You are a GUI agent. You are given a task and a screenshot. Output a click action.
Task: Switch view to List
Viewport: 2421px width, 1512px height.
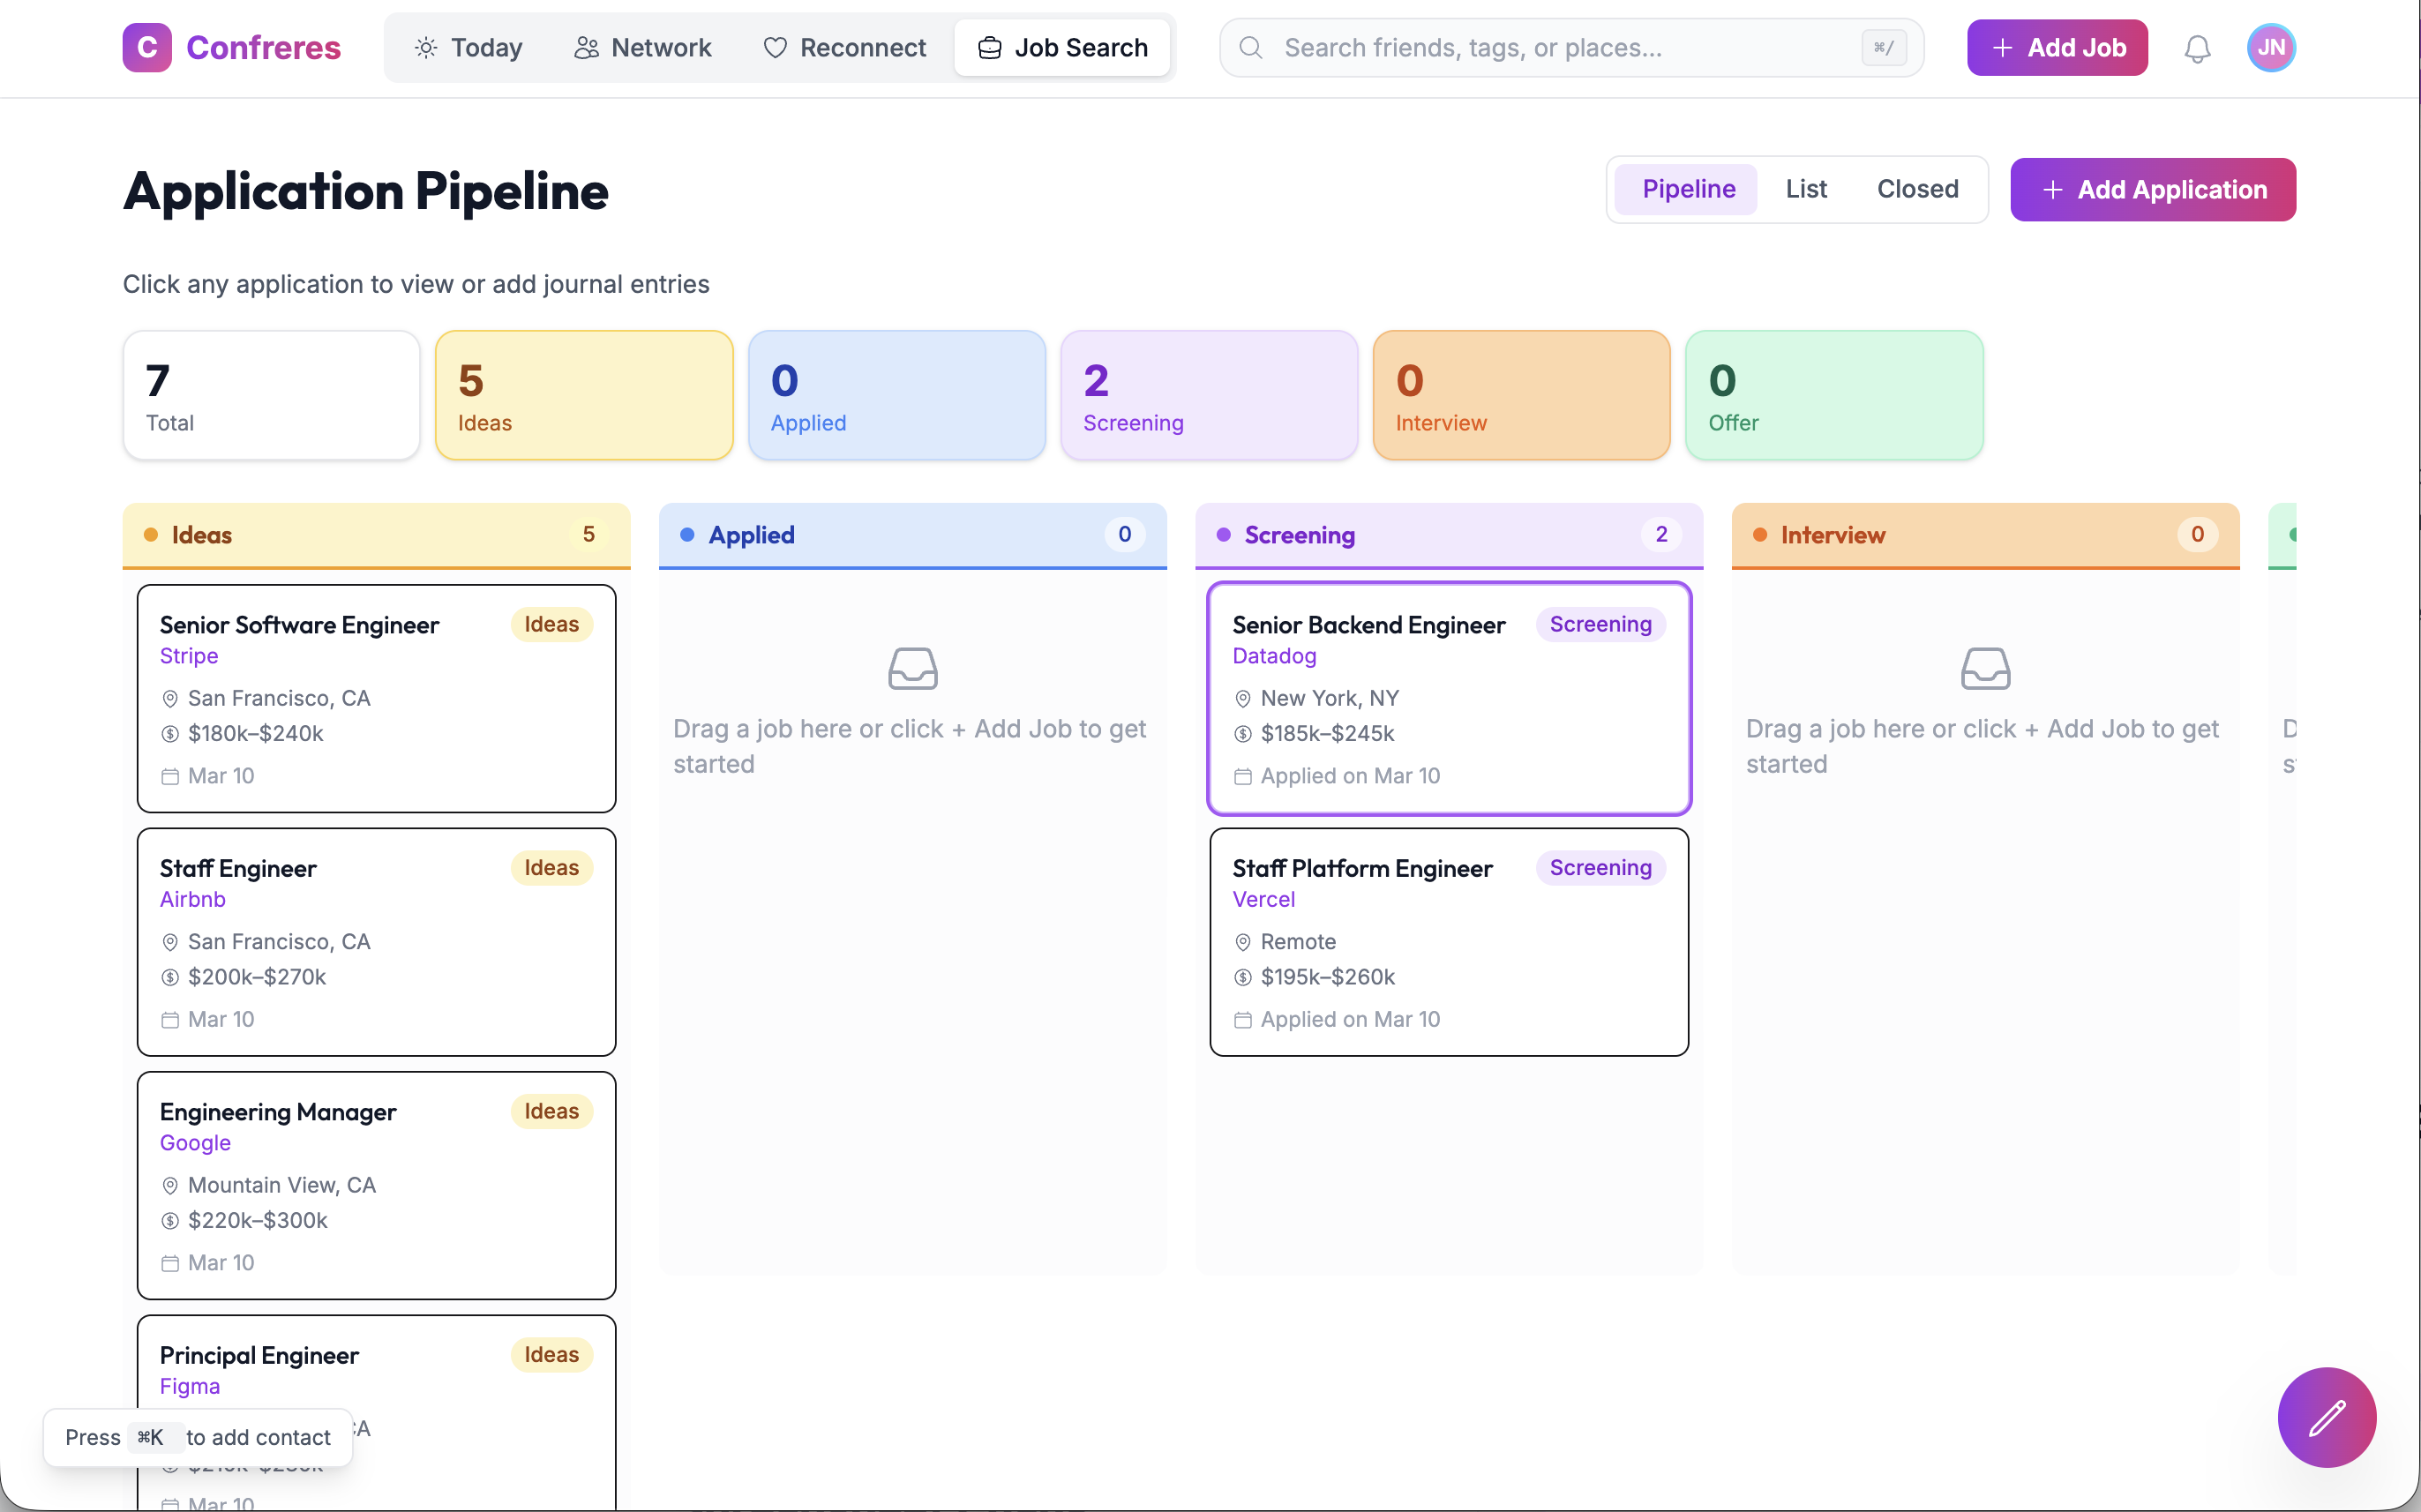[x=1805, y=188]
